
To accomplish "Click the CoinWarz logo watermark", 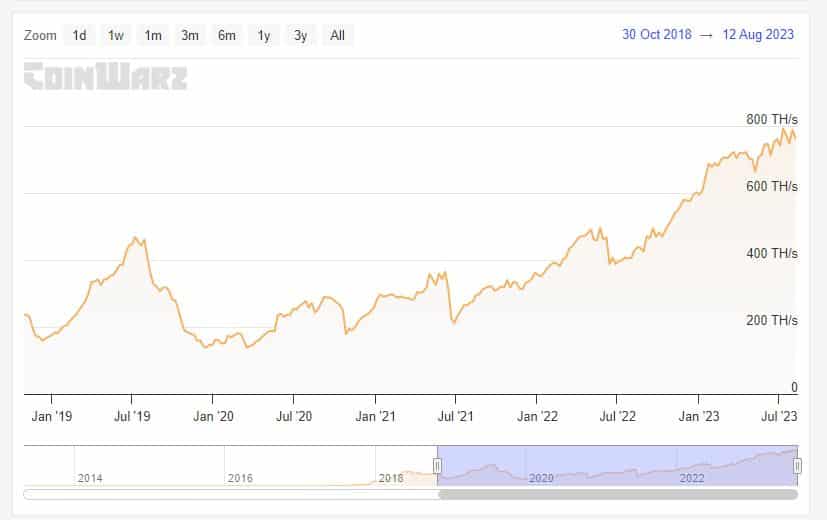I will tap(105, 76).
